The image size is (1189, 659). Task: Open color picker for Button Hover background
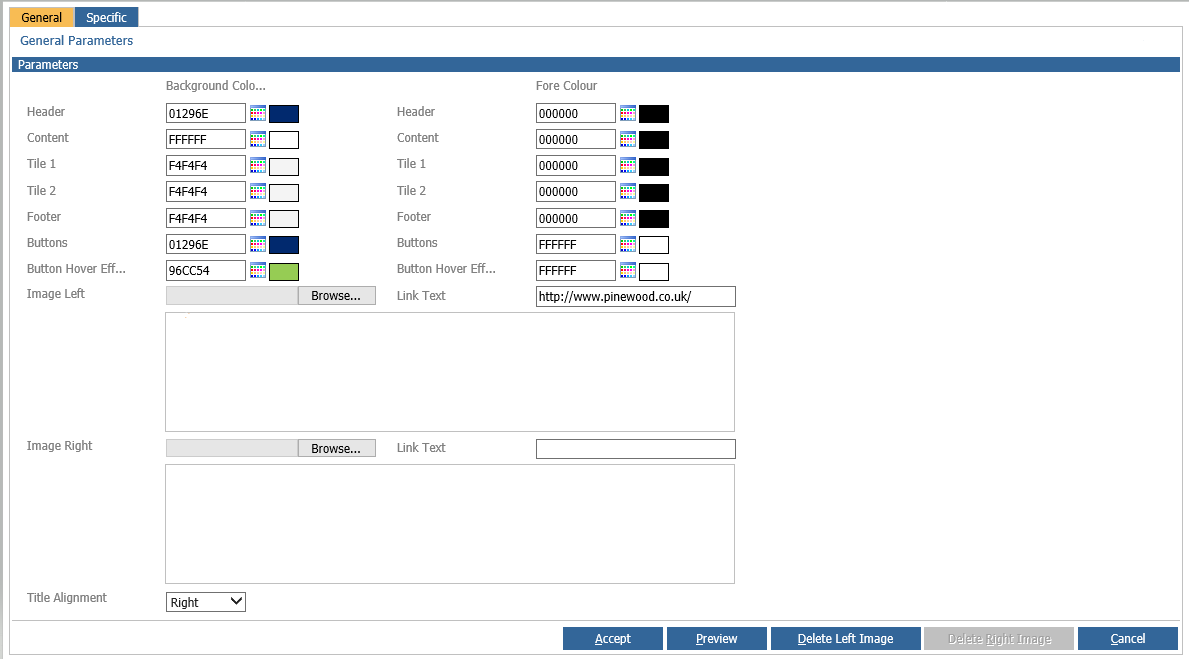[258, 271]
